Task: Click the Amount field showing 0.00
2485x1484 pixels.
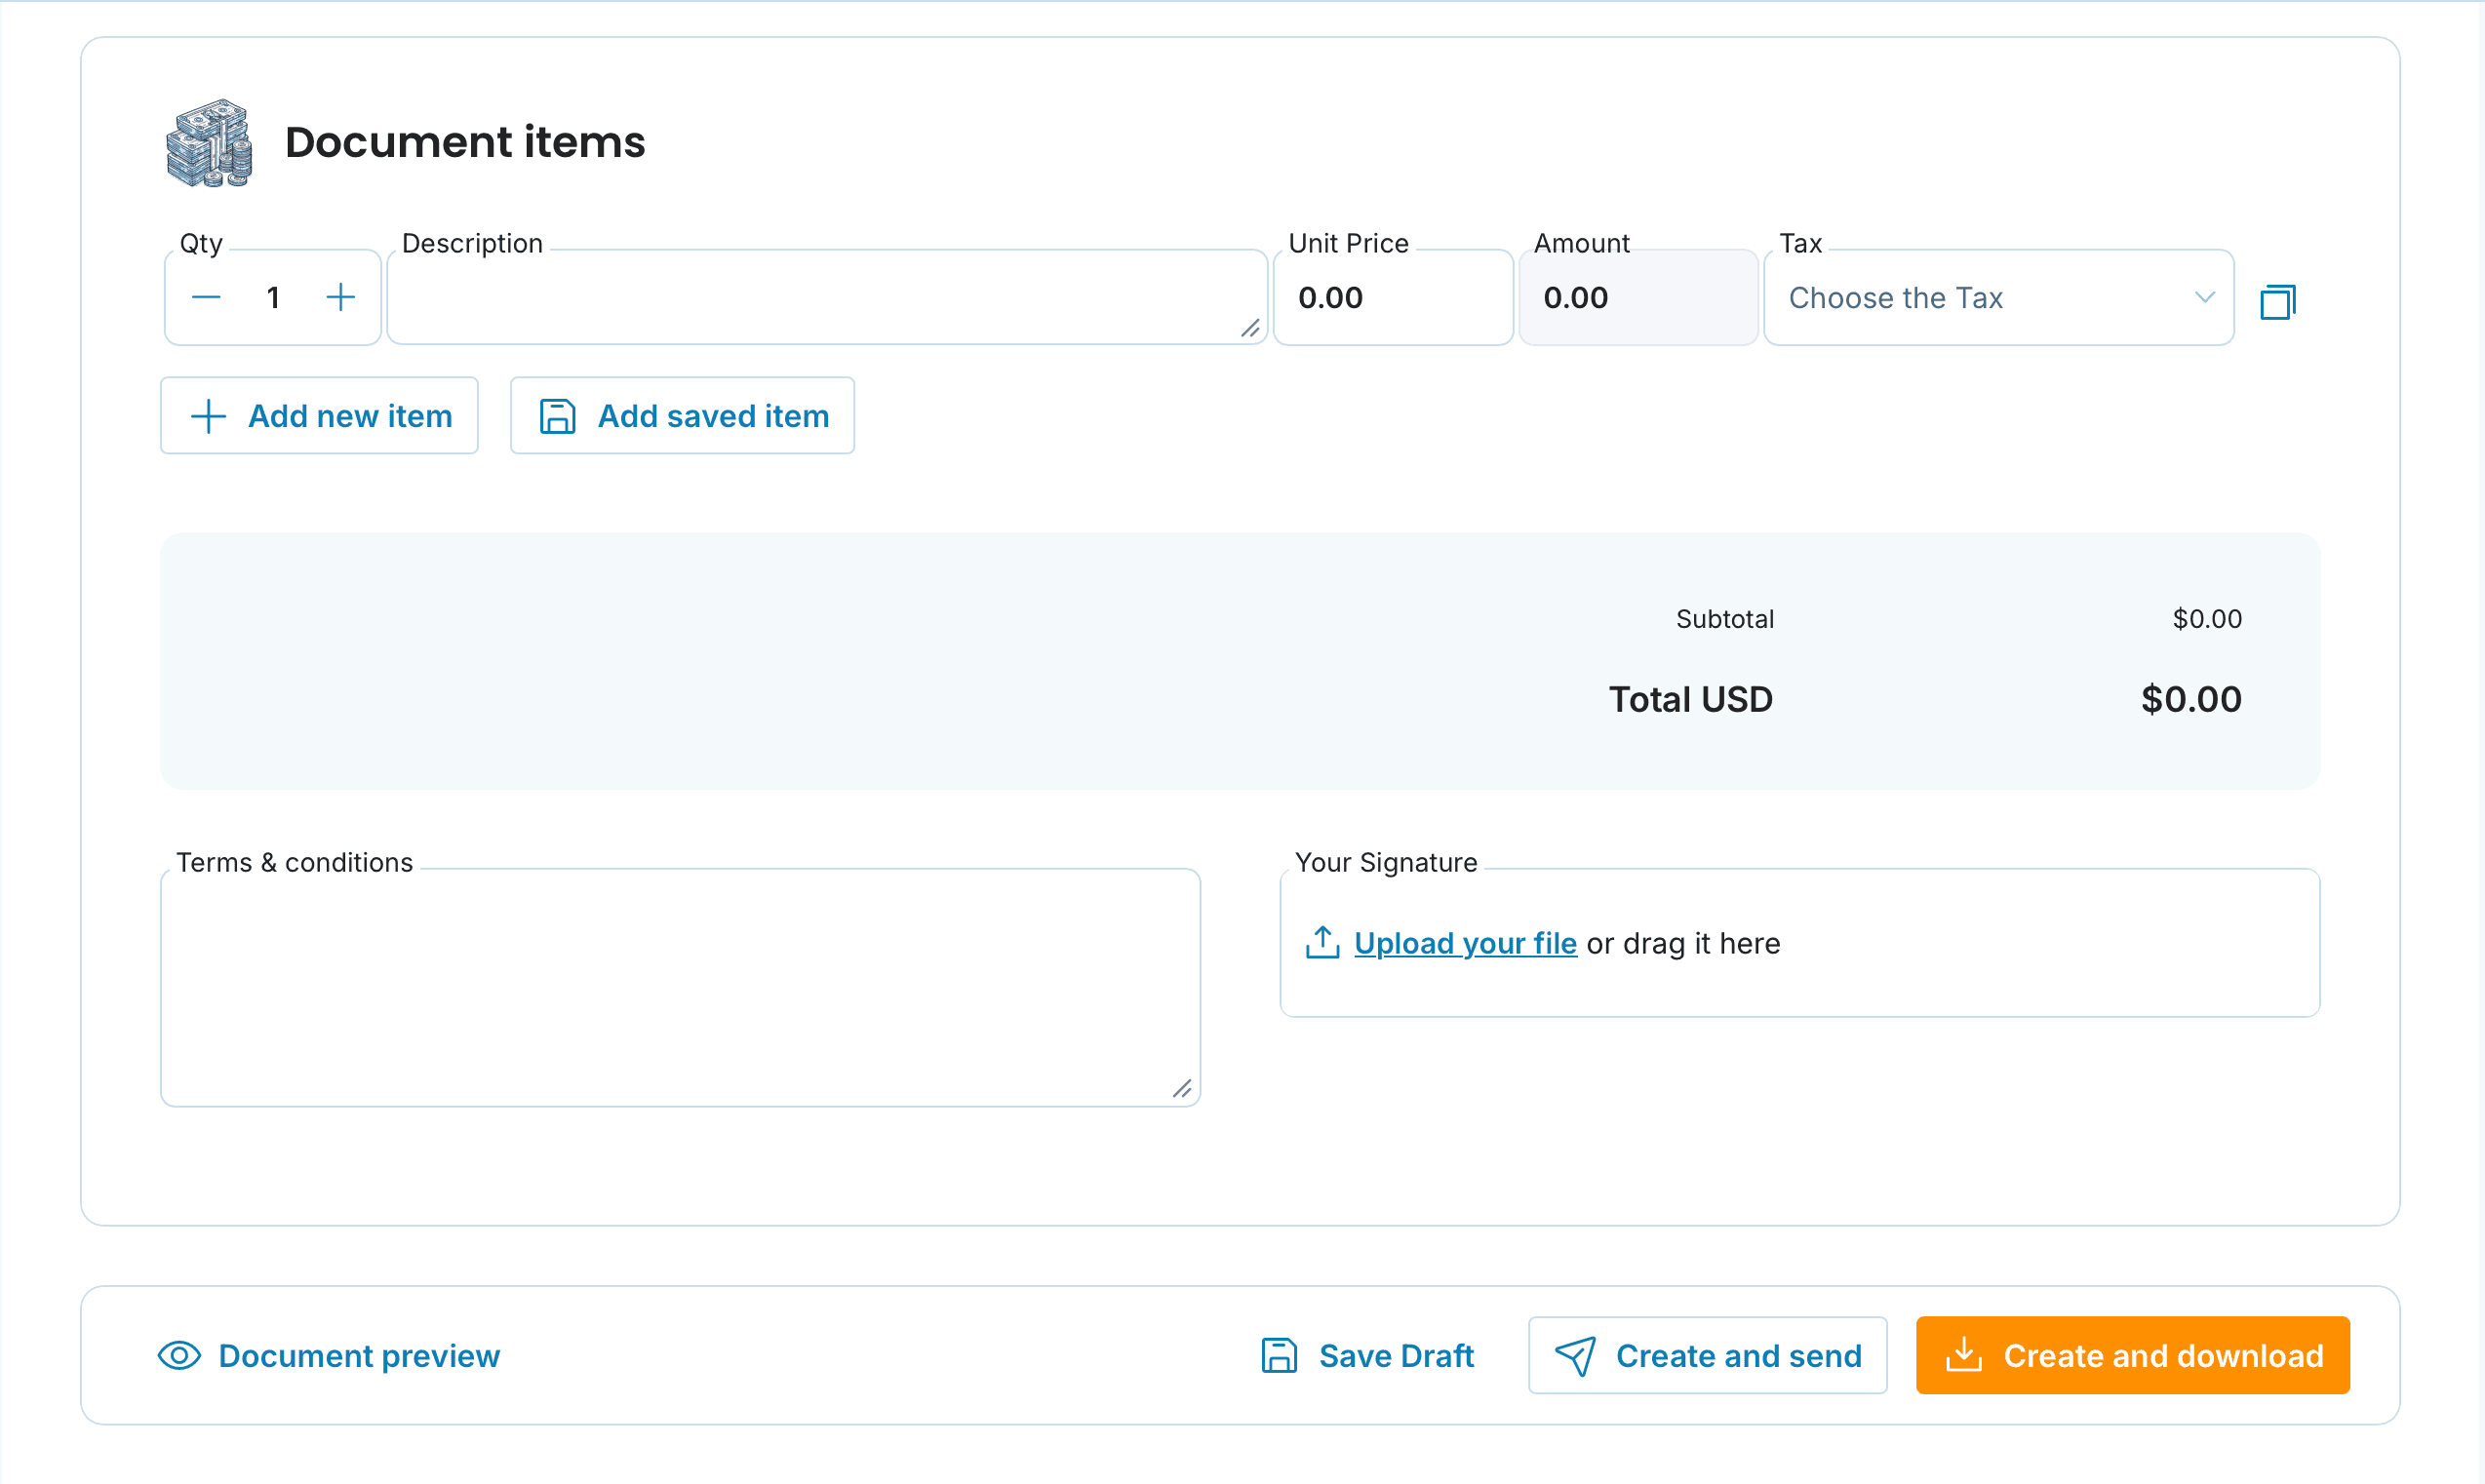Action: click(x=1638, y=297)
